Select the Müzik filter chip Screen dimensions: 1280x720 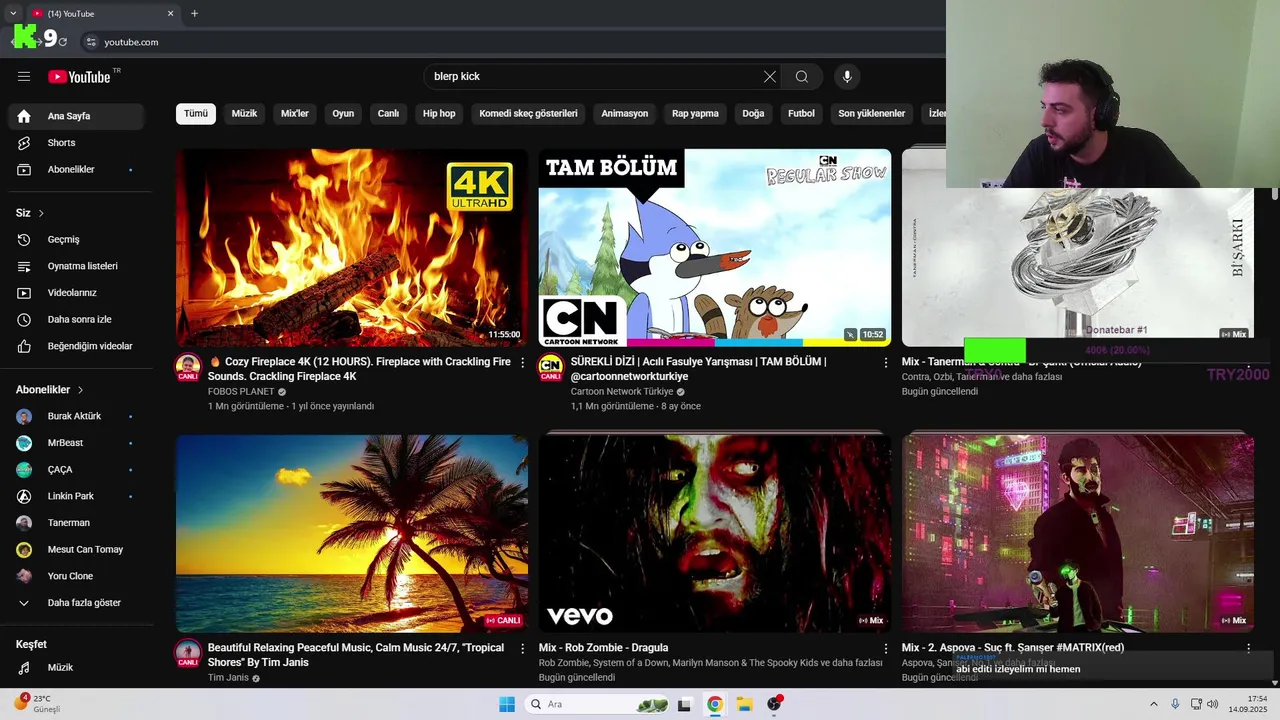point(244,114)
